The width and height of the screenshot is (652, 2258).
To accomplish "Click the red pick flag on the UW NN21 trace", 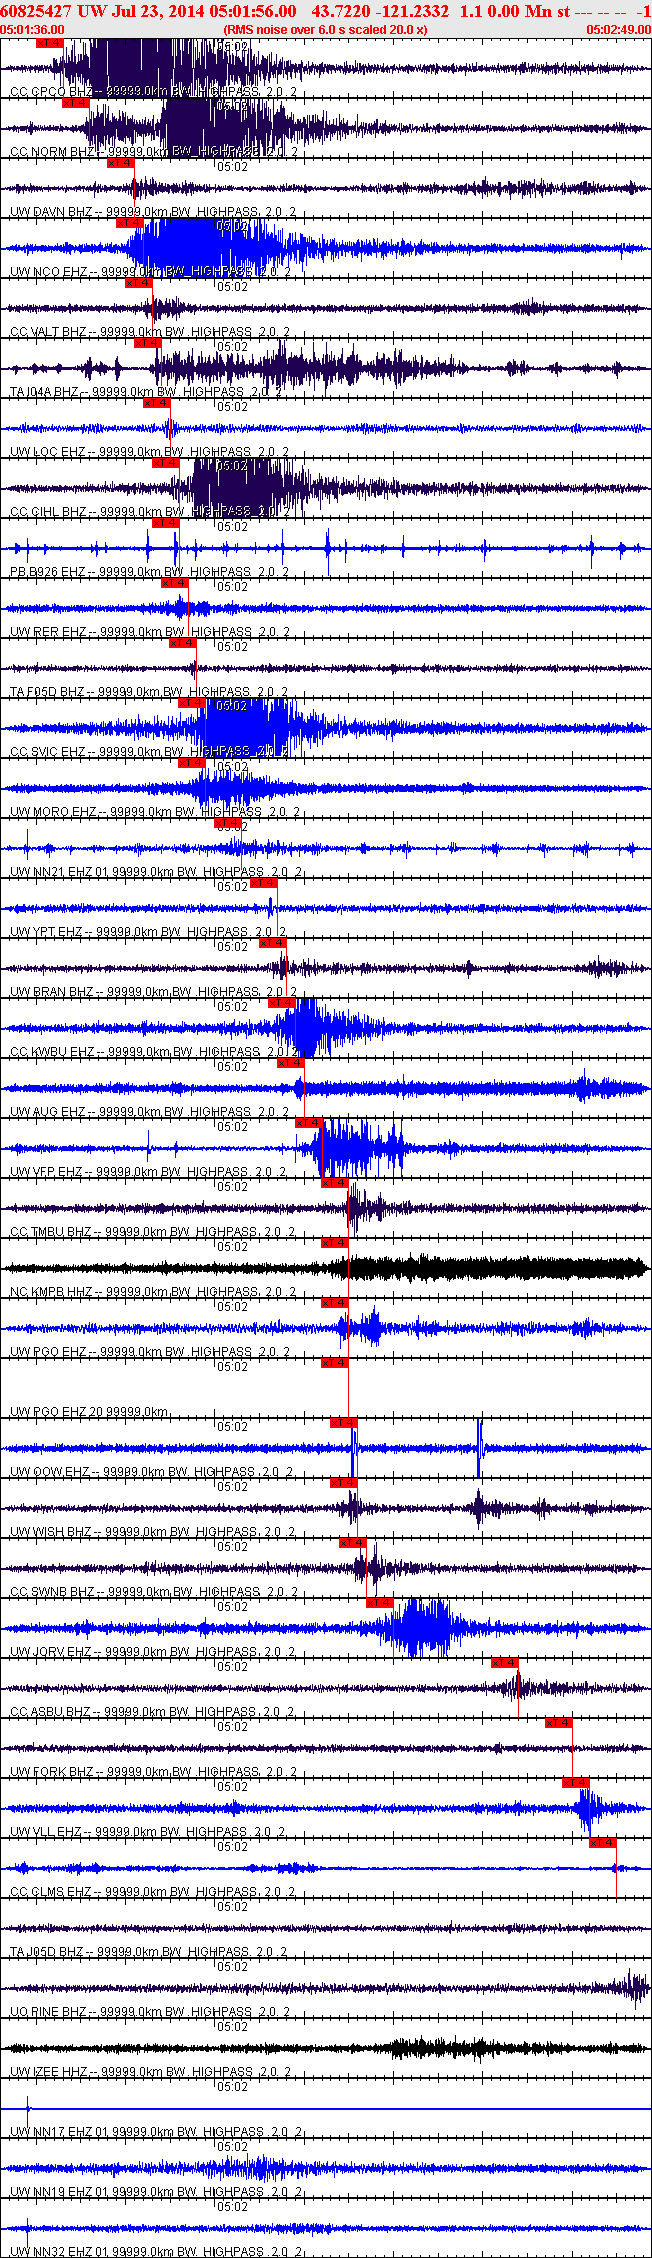I will 229,823.
